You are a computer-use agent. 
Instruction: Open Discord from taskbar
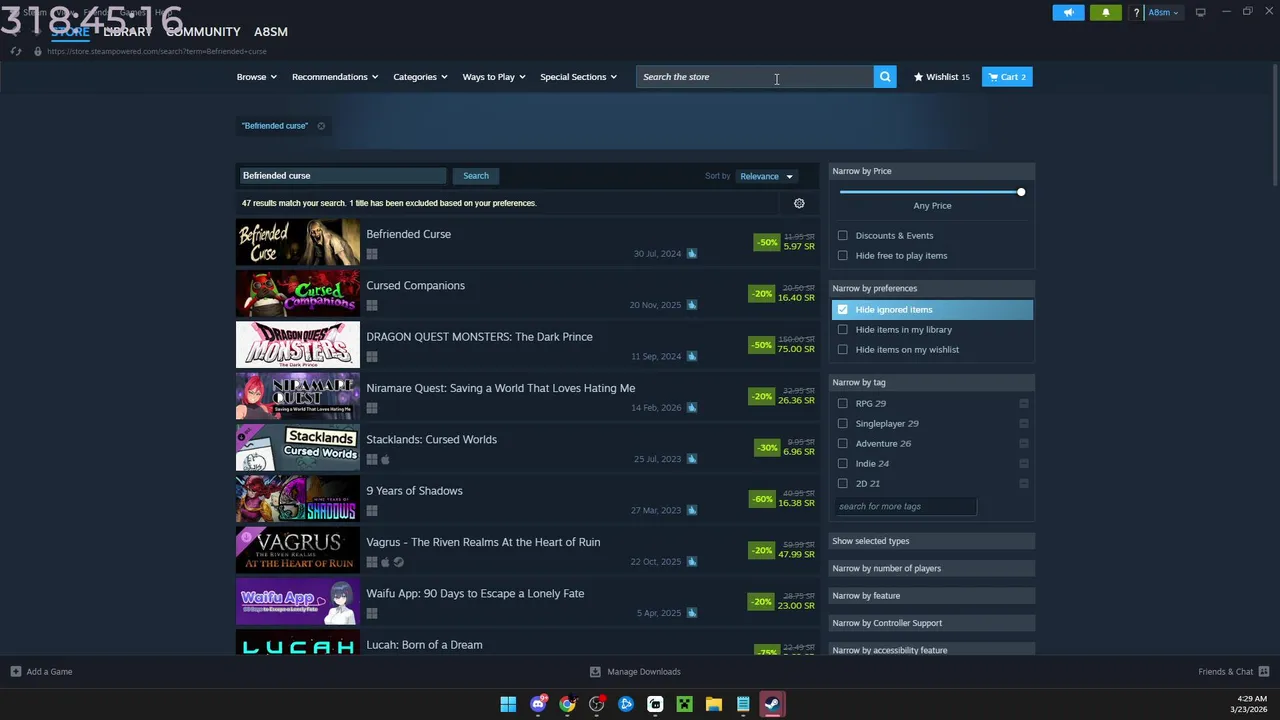click(538, 704)
